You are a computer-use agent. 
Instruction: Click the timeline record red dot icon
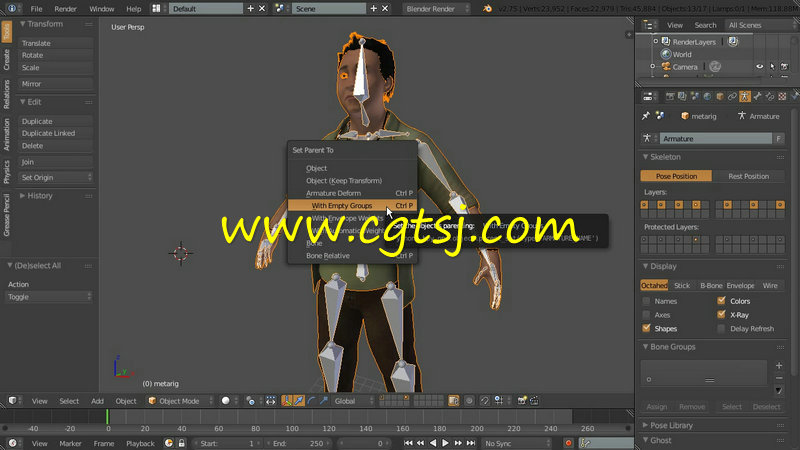(568, 443)
